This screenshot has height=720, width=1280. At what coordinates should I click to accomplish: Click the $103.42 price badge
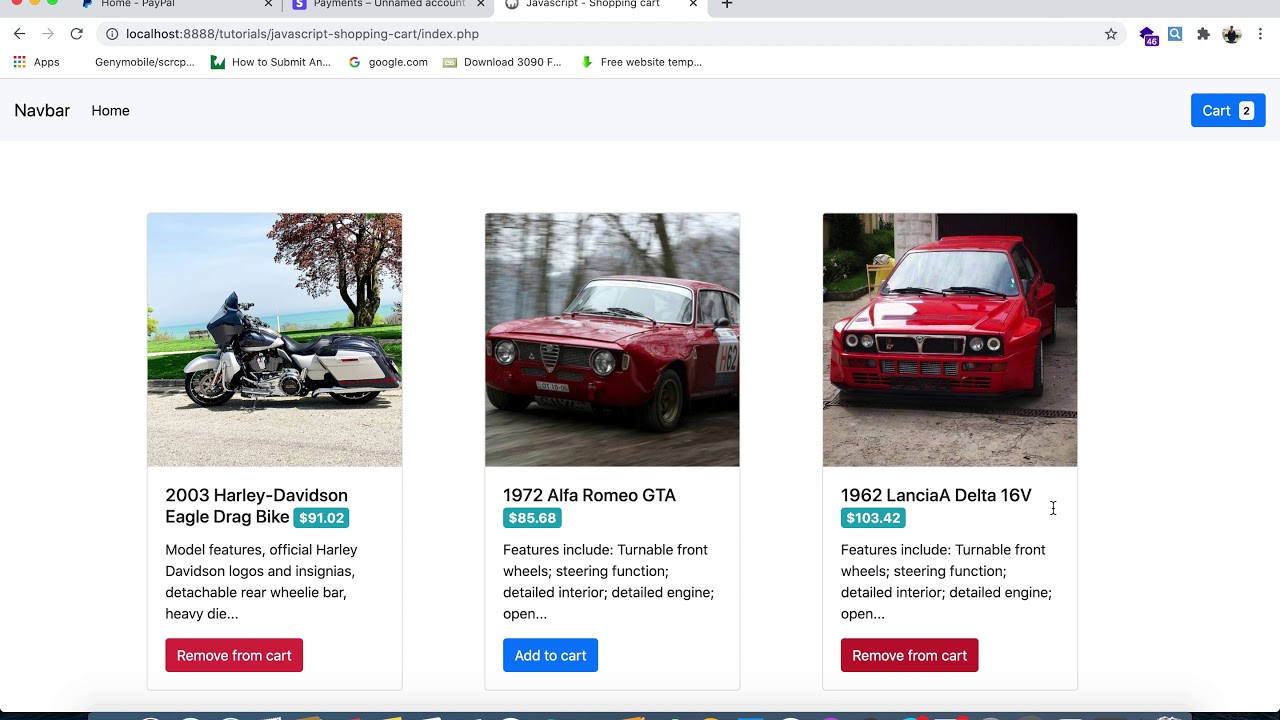873,518
